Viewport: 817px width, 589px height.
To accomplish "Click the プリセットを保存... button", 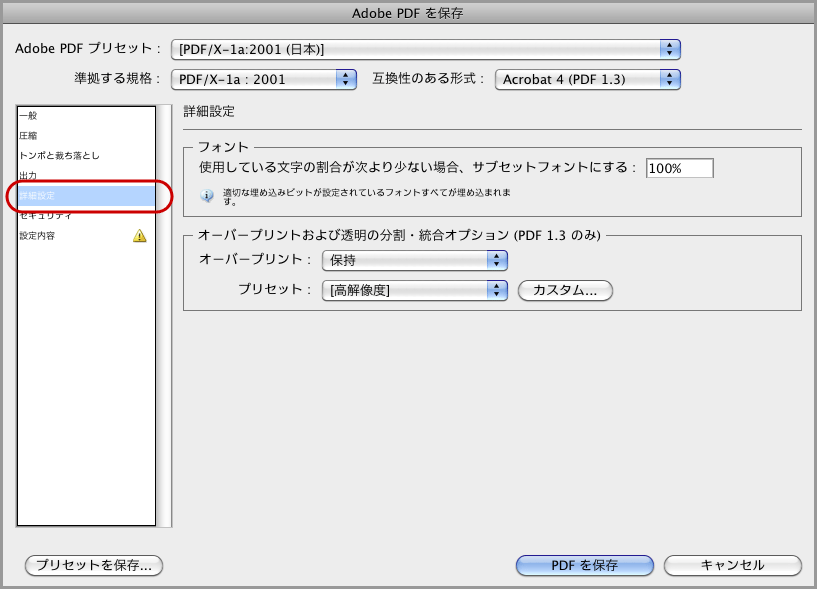I will 94,565.
